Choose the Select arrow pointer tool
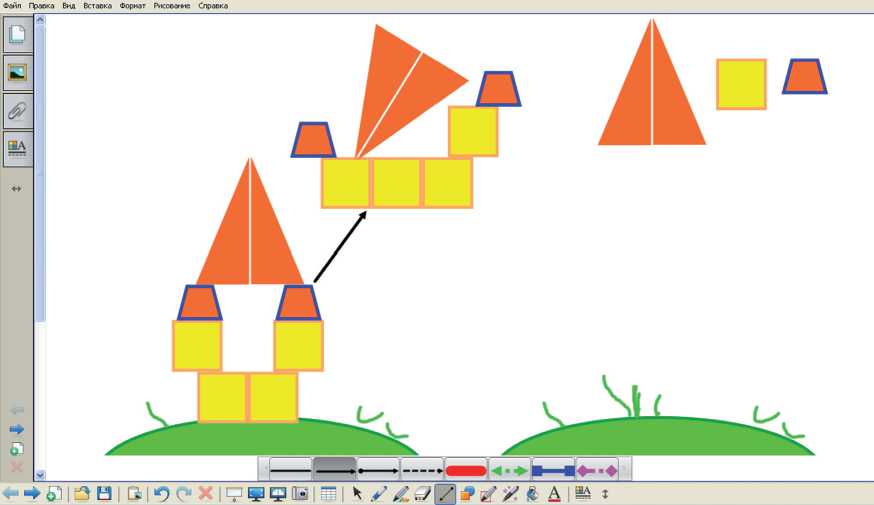Screen dimensions: 874x505 pos(357,494)
